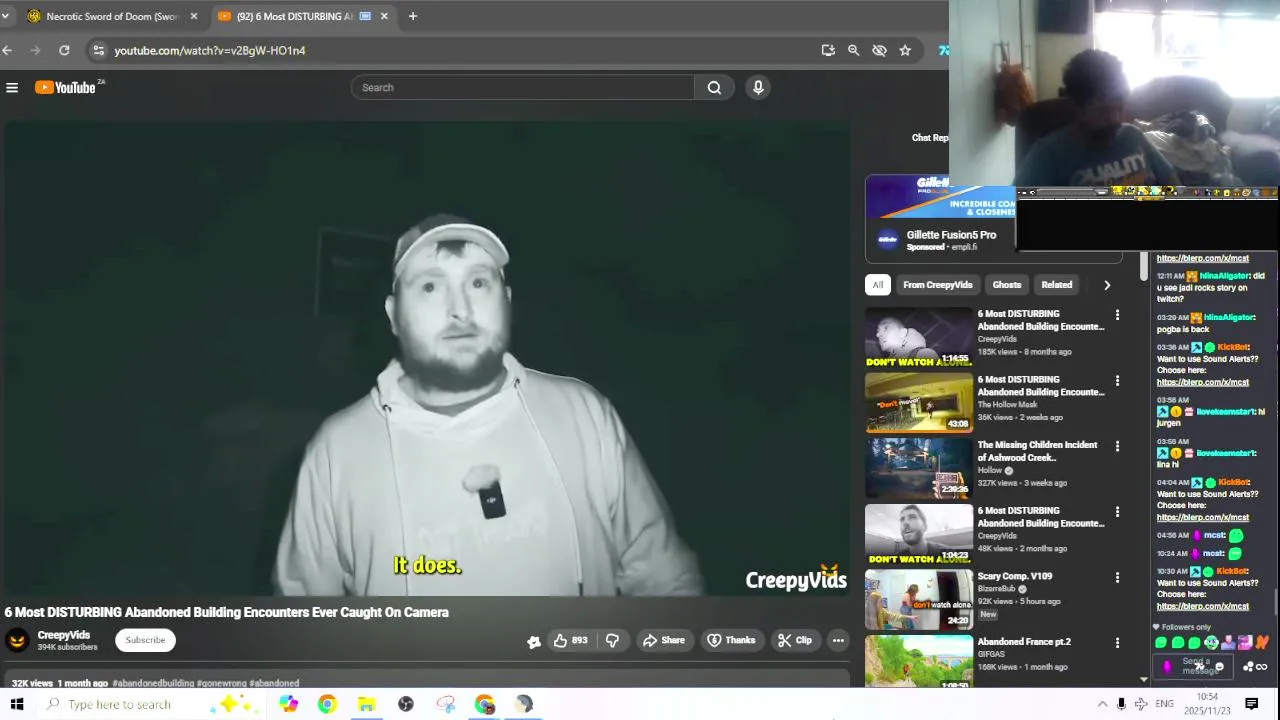Click the YouTube address bar URL
This screenshot has height=720, width=1280.
(210, 50)
